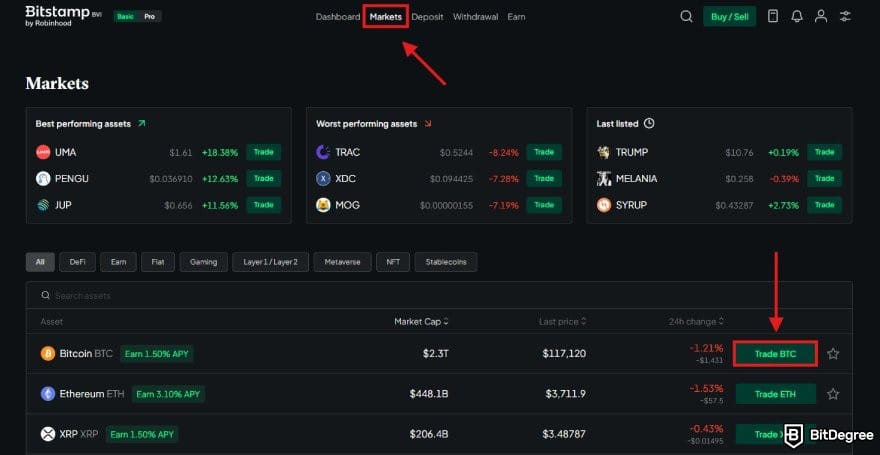Viewport: 880px width, 455px height.
Task: Click Trade button next to TRUMP
Action: (824, 152)
